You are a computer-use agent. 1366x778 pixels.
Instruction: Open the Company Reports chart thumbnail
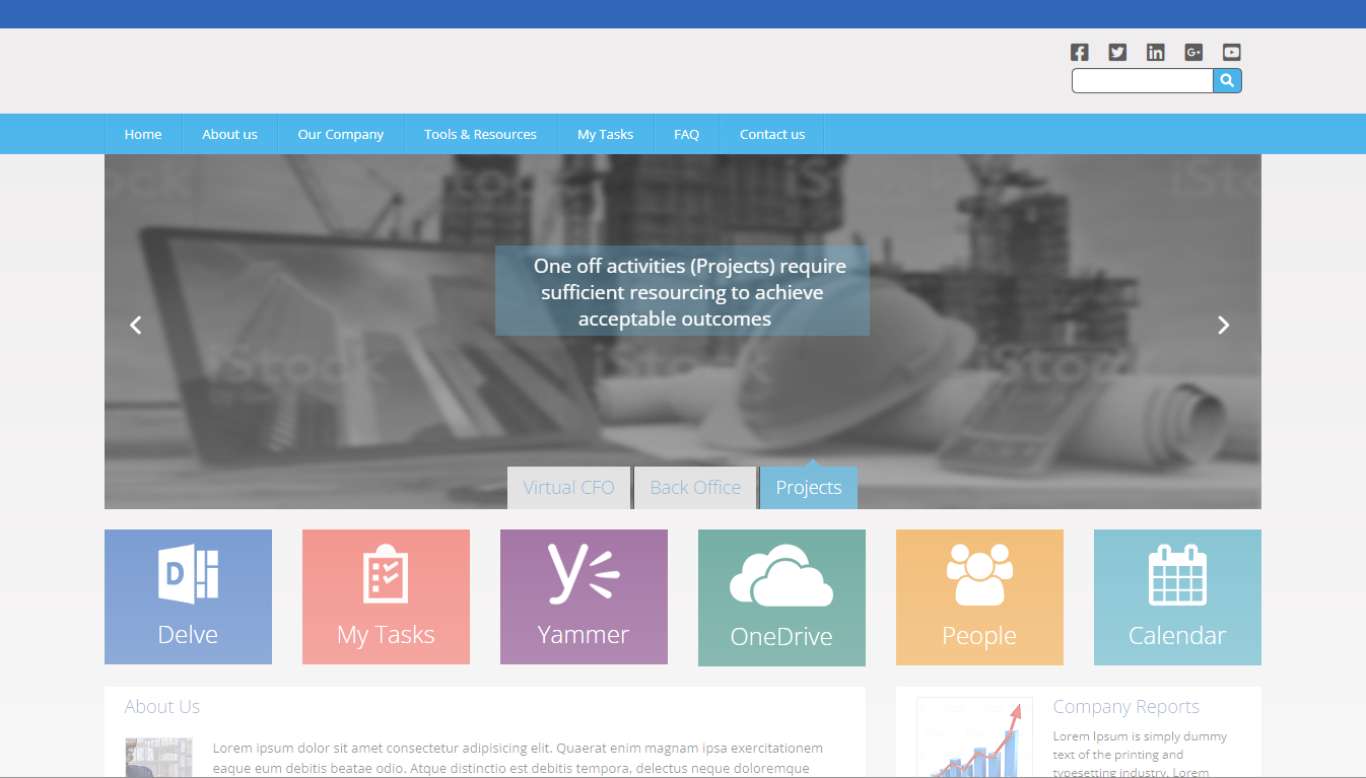coord(974,738)
